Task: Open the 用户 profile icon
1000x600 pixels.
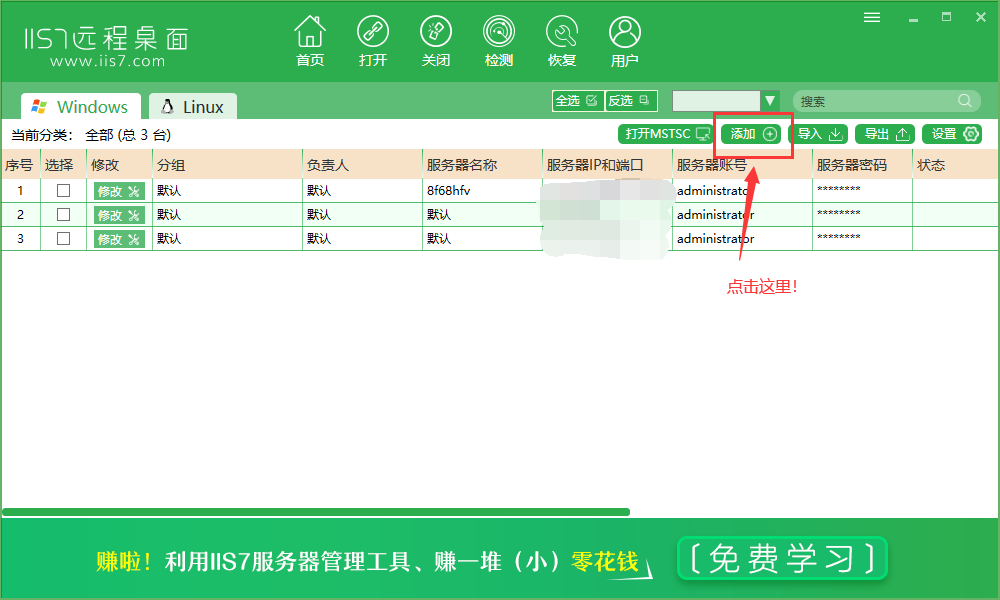Action: click(624, 32)
